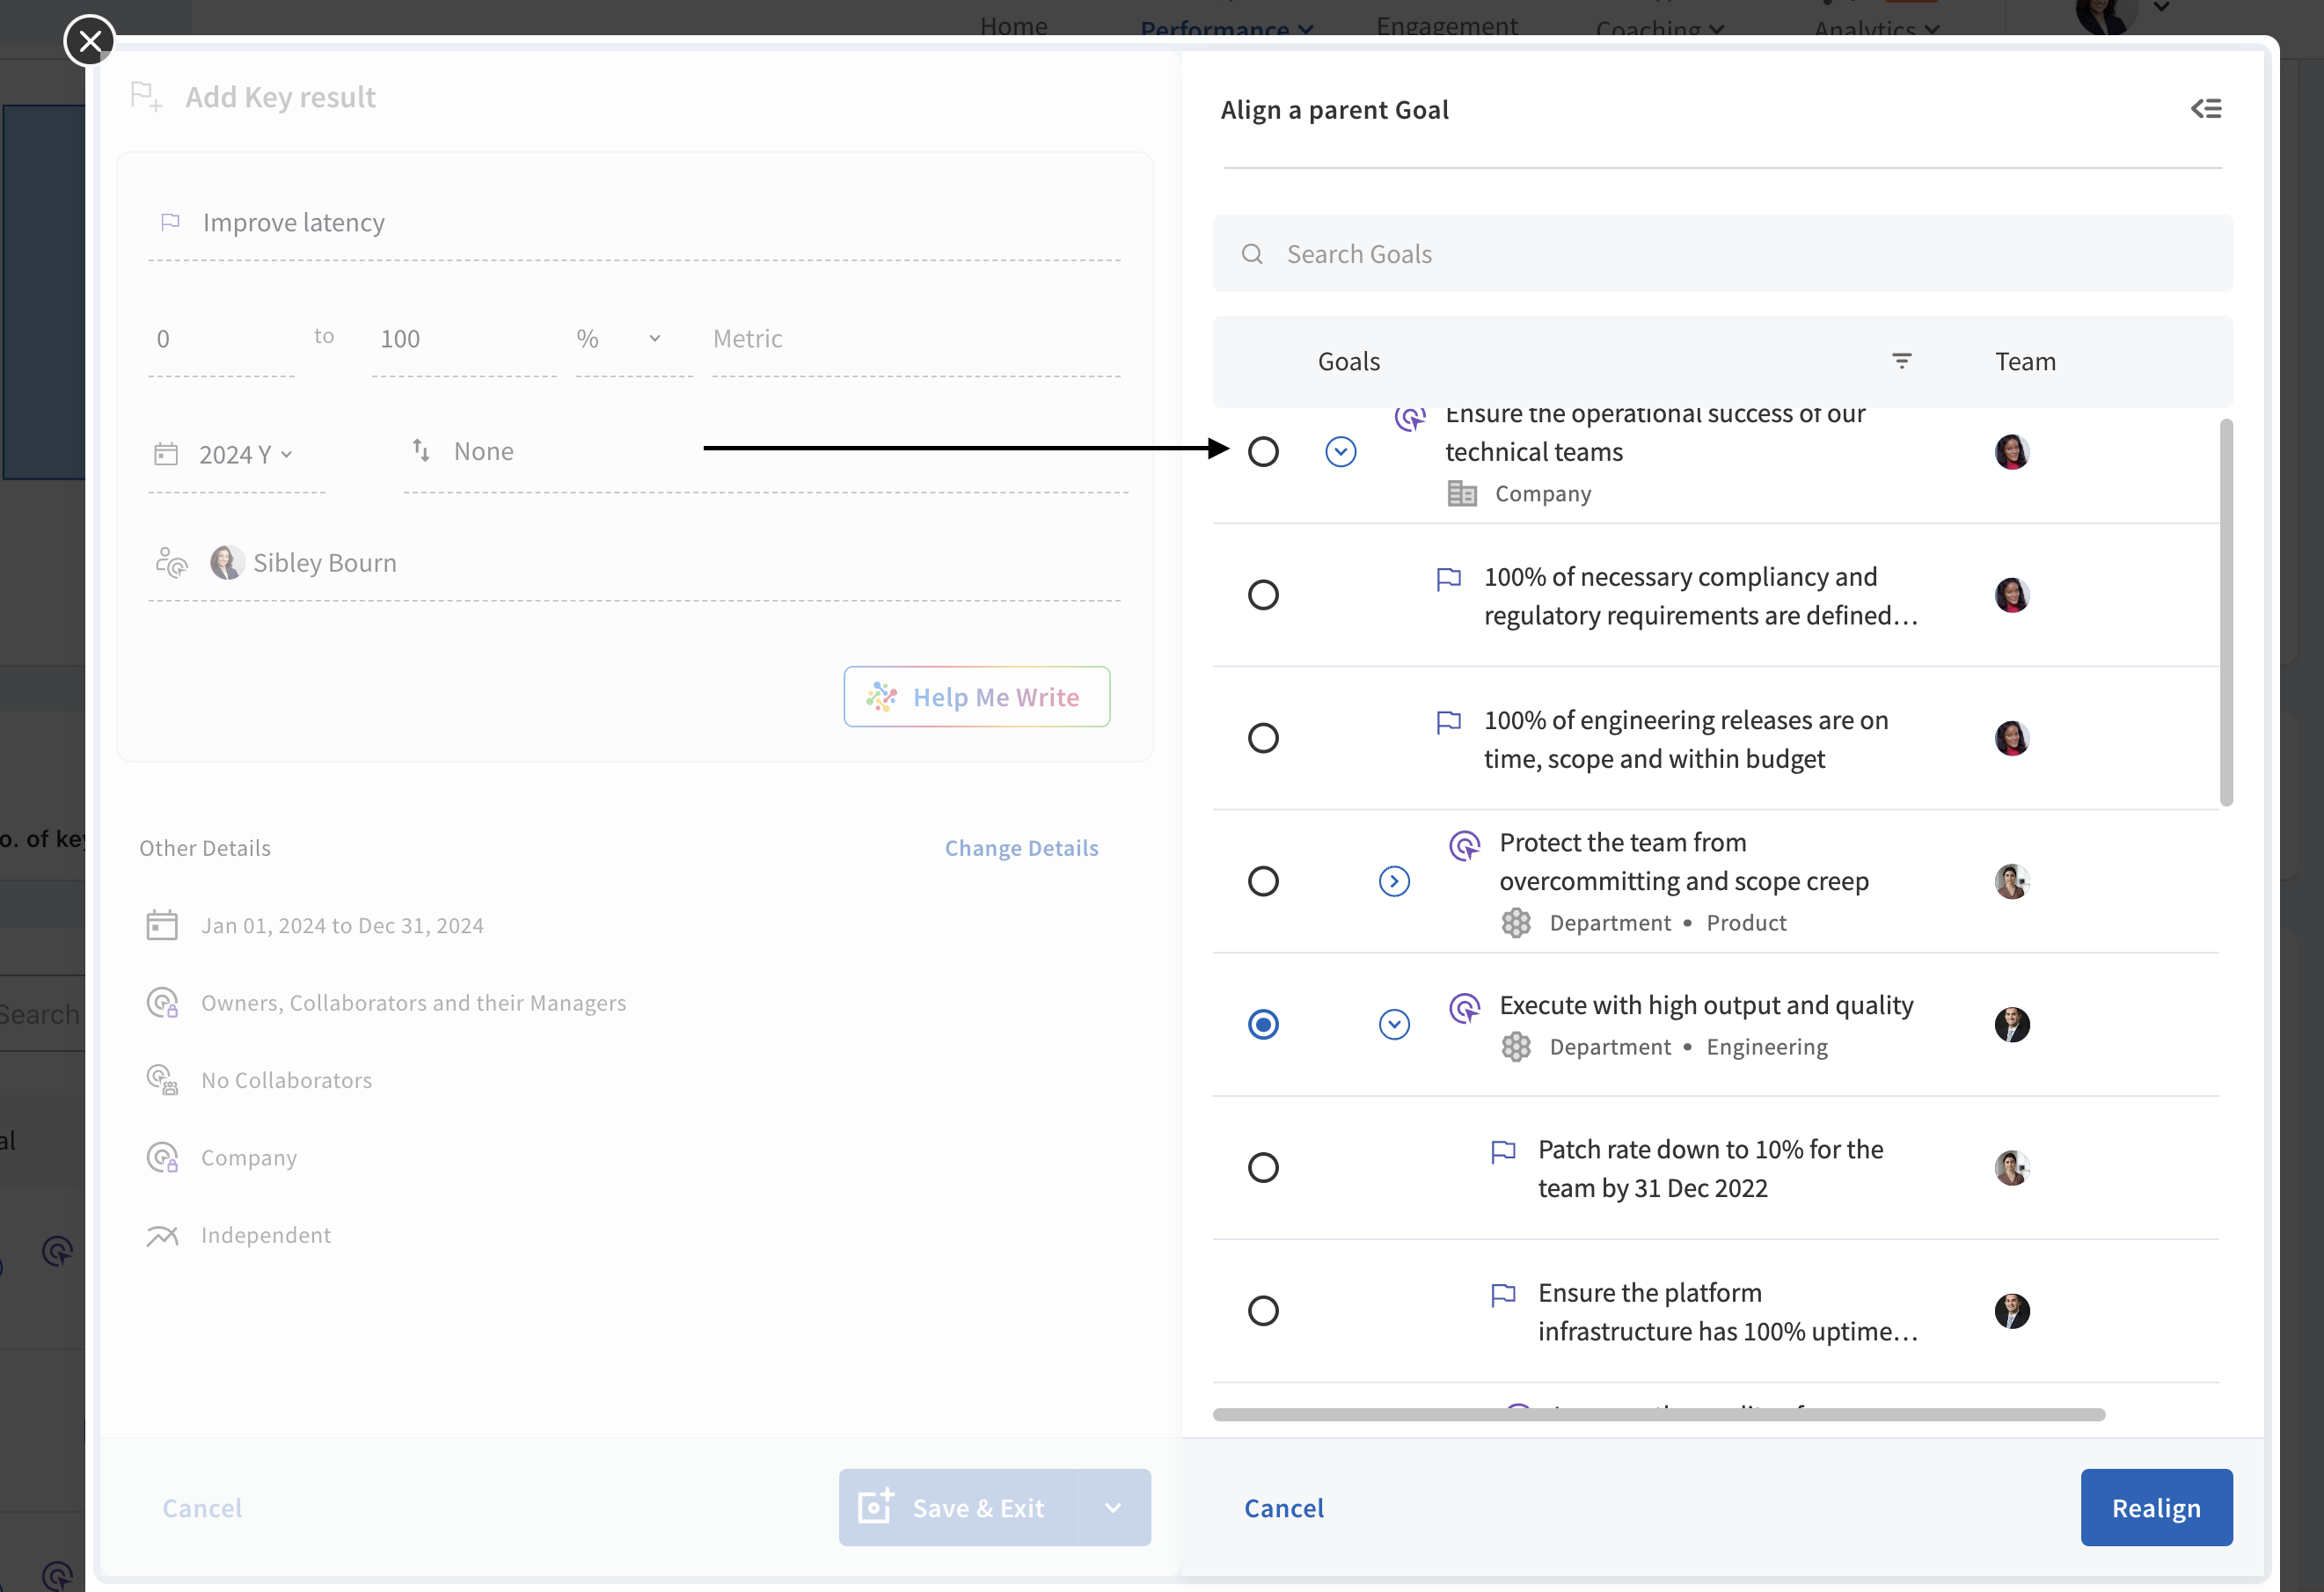Collapse the Align a parent Goal panel
Screen dimensions: 2324x1592
point(2206,108)
